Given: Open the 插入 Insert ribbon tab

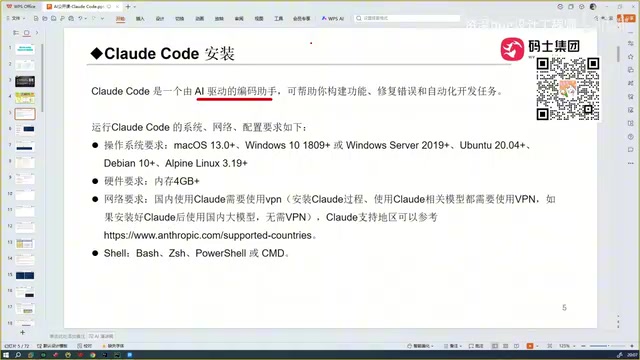Looking at the screenshot, I should 140,19.
